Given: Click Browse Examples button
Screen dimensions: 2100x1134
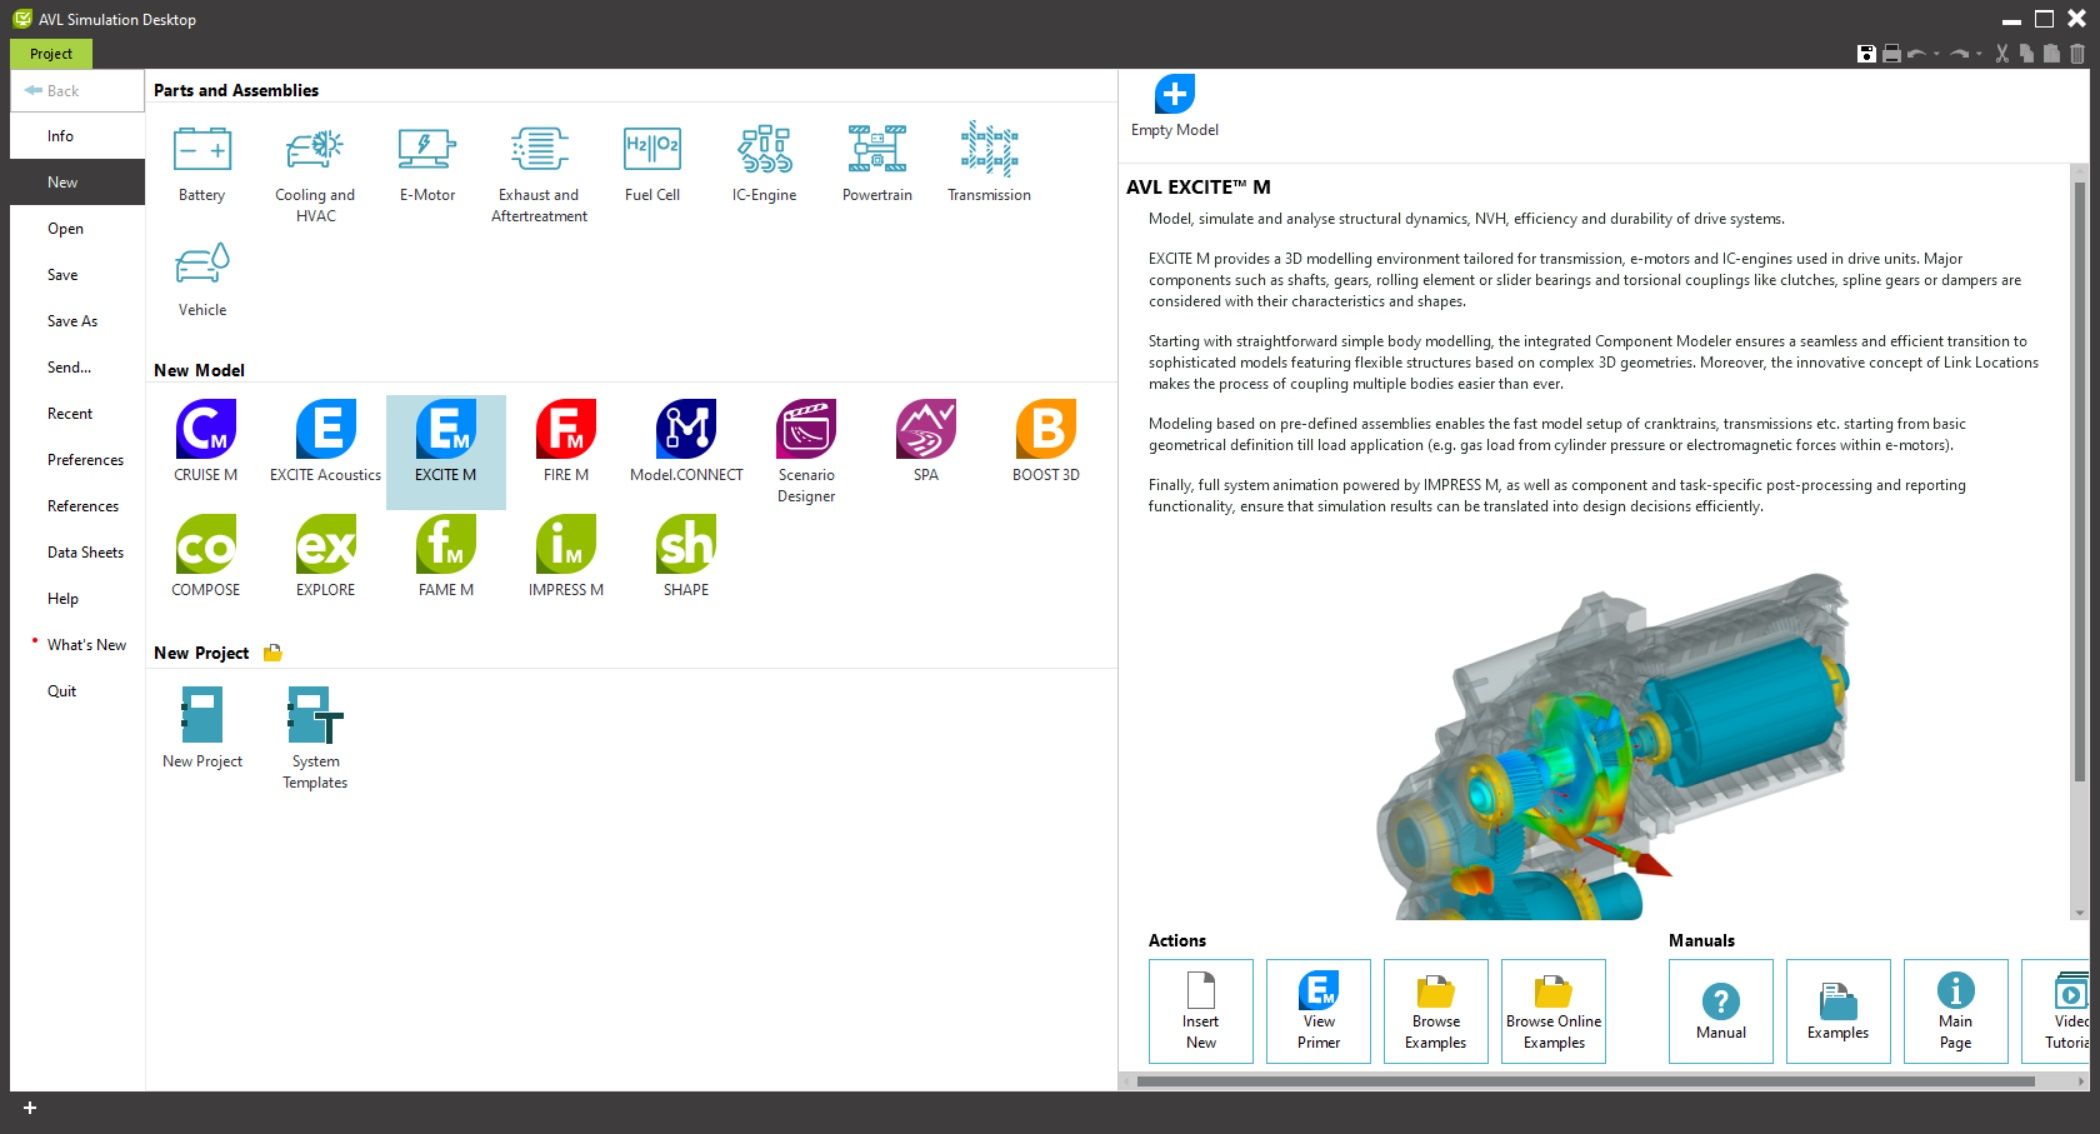Looking at the screenshot, I should [x=1436, y=1011].
